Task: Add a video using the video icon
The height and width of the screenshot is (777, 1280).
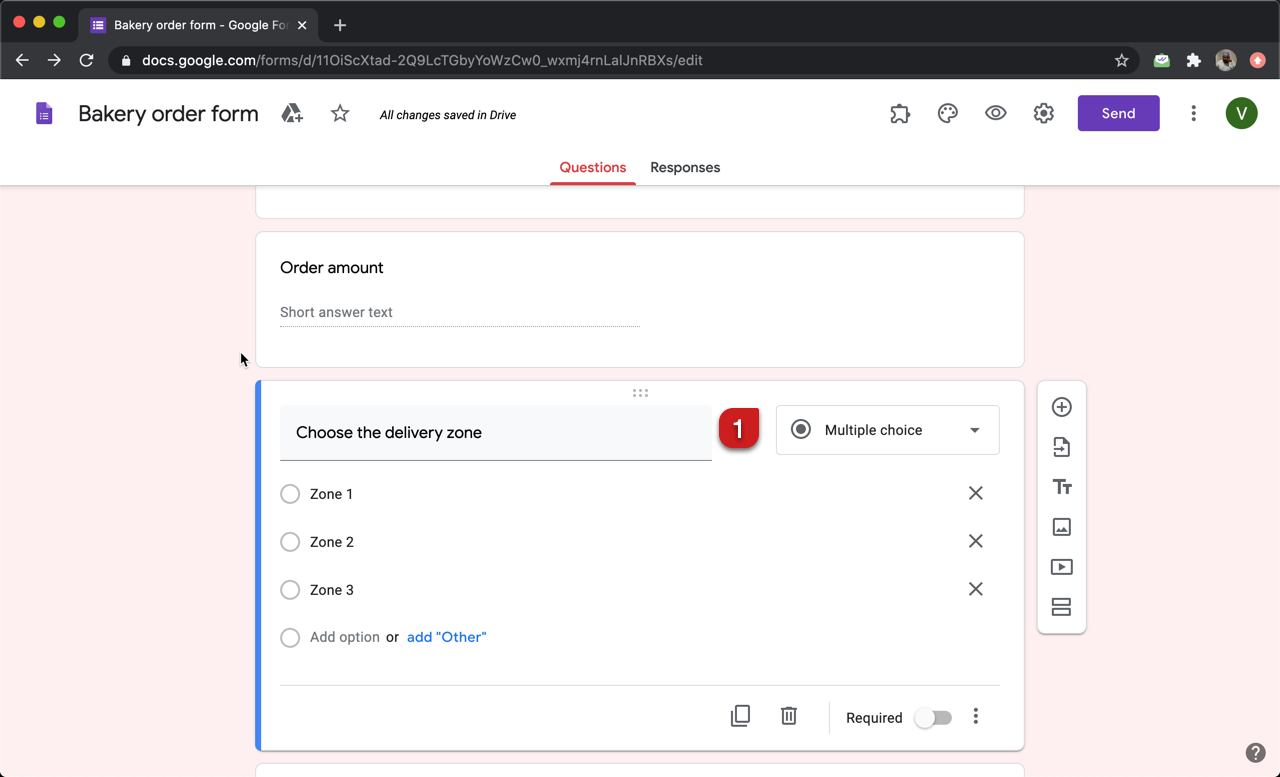Action: click(x=1061, y=567)
